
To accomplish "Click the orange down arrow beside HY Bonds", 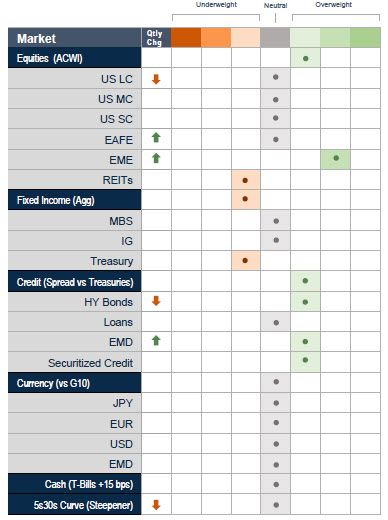I will pos(156,301).
